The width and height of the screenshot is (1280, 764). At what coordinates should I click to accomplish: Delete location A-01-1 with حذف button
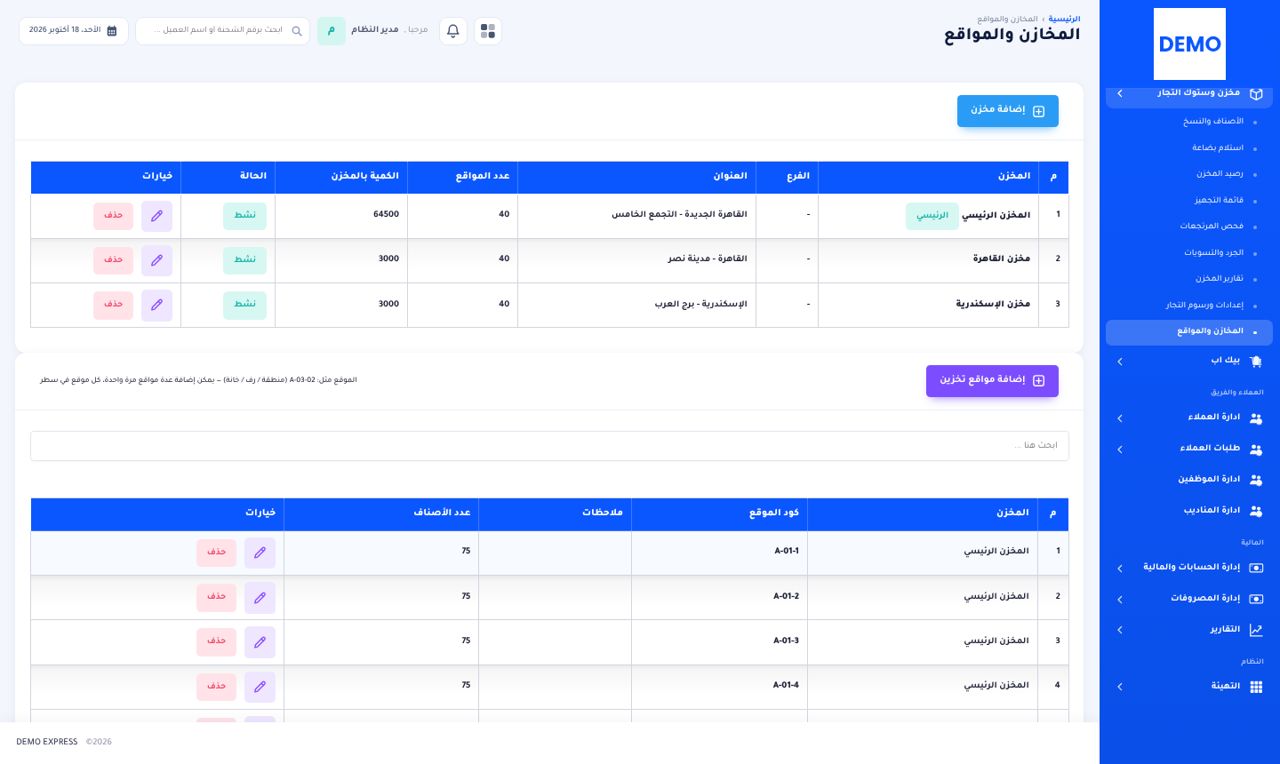coord(216,552)
